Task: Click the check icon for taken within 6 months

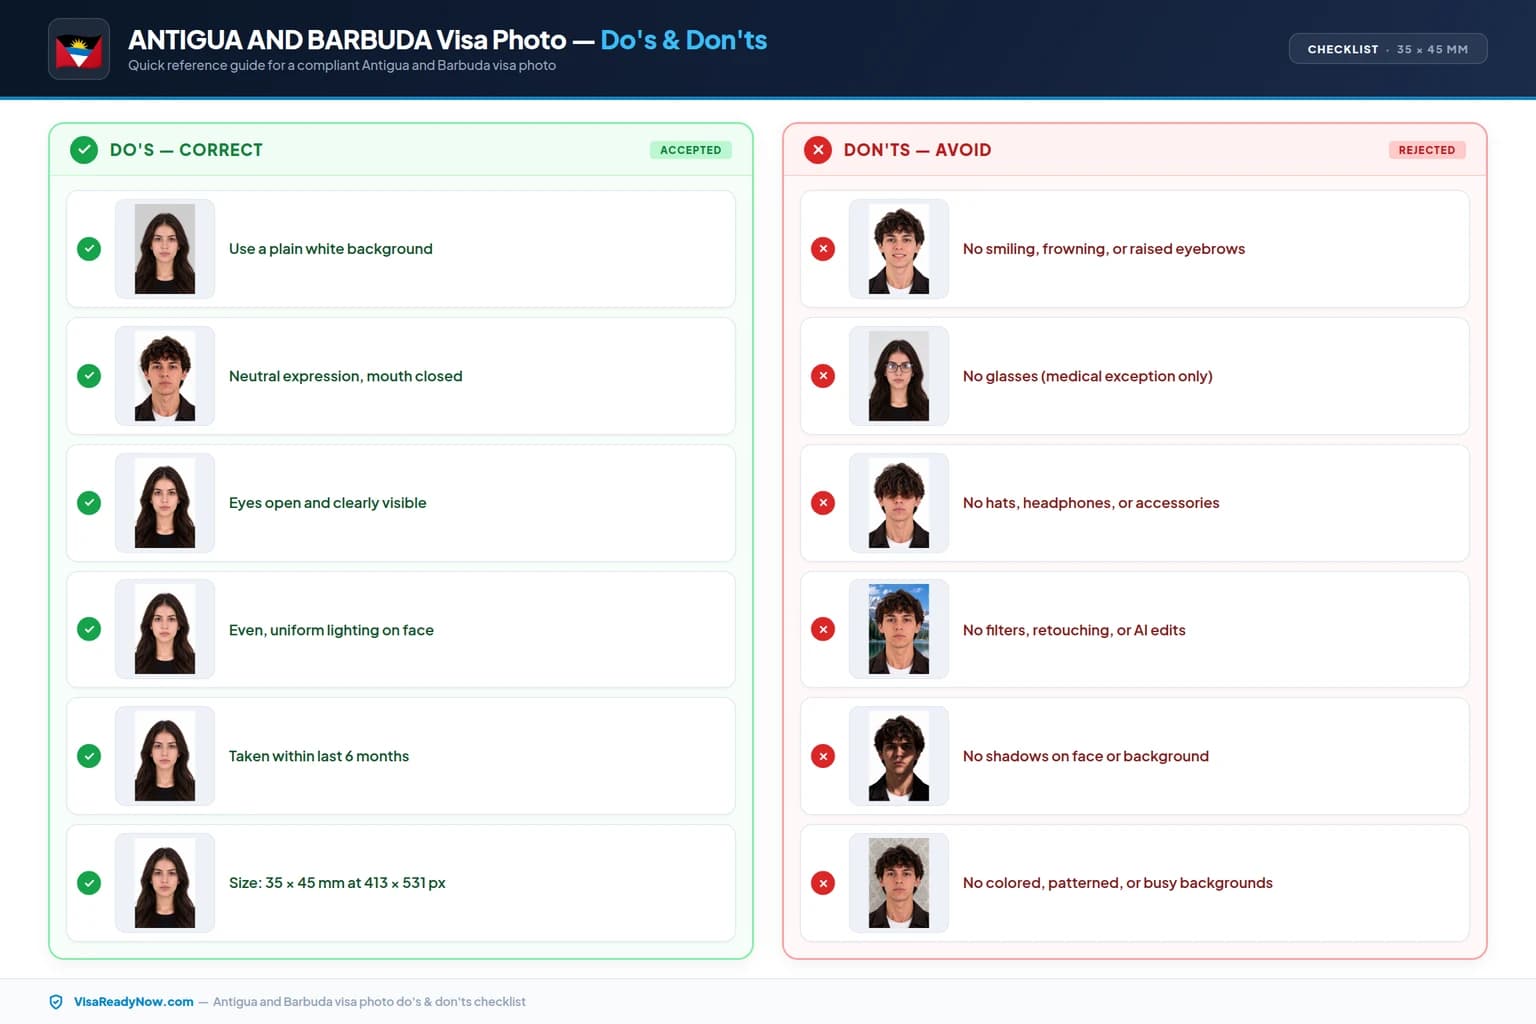Action: point(89,756)
